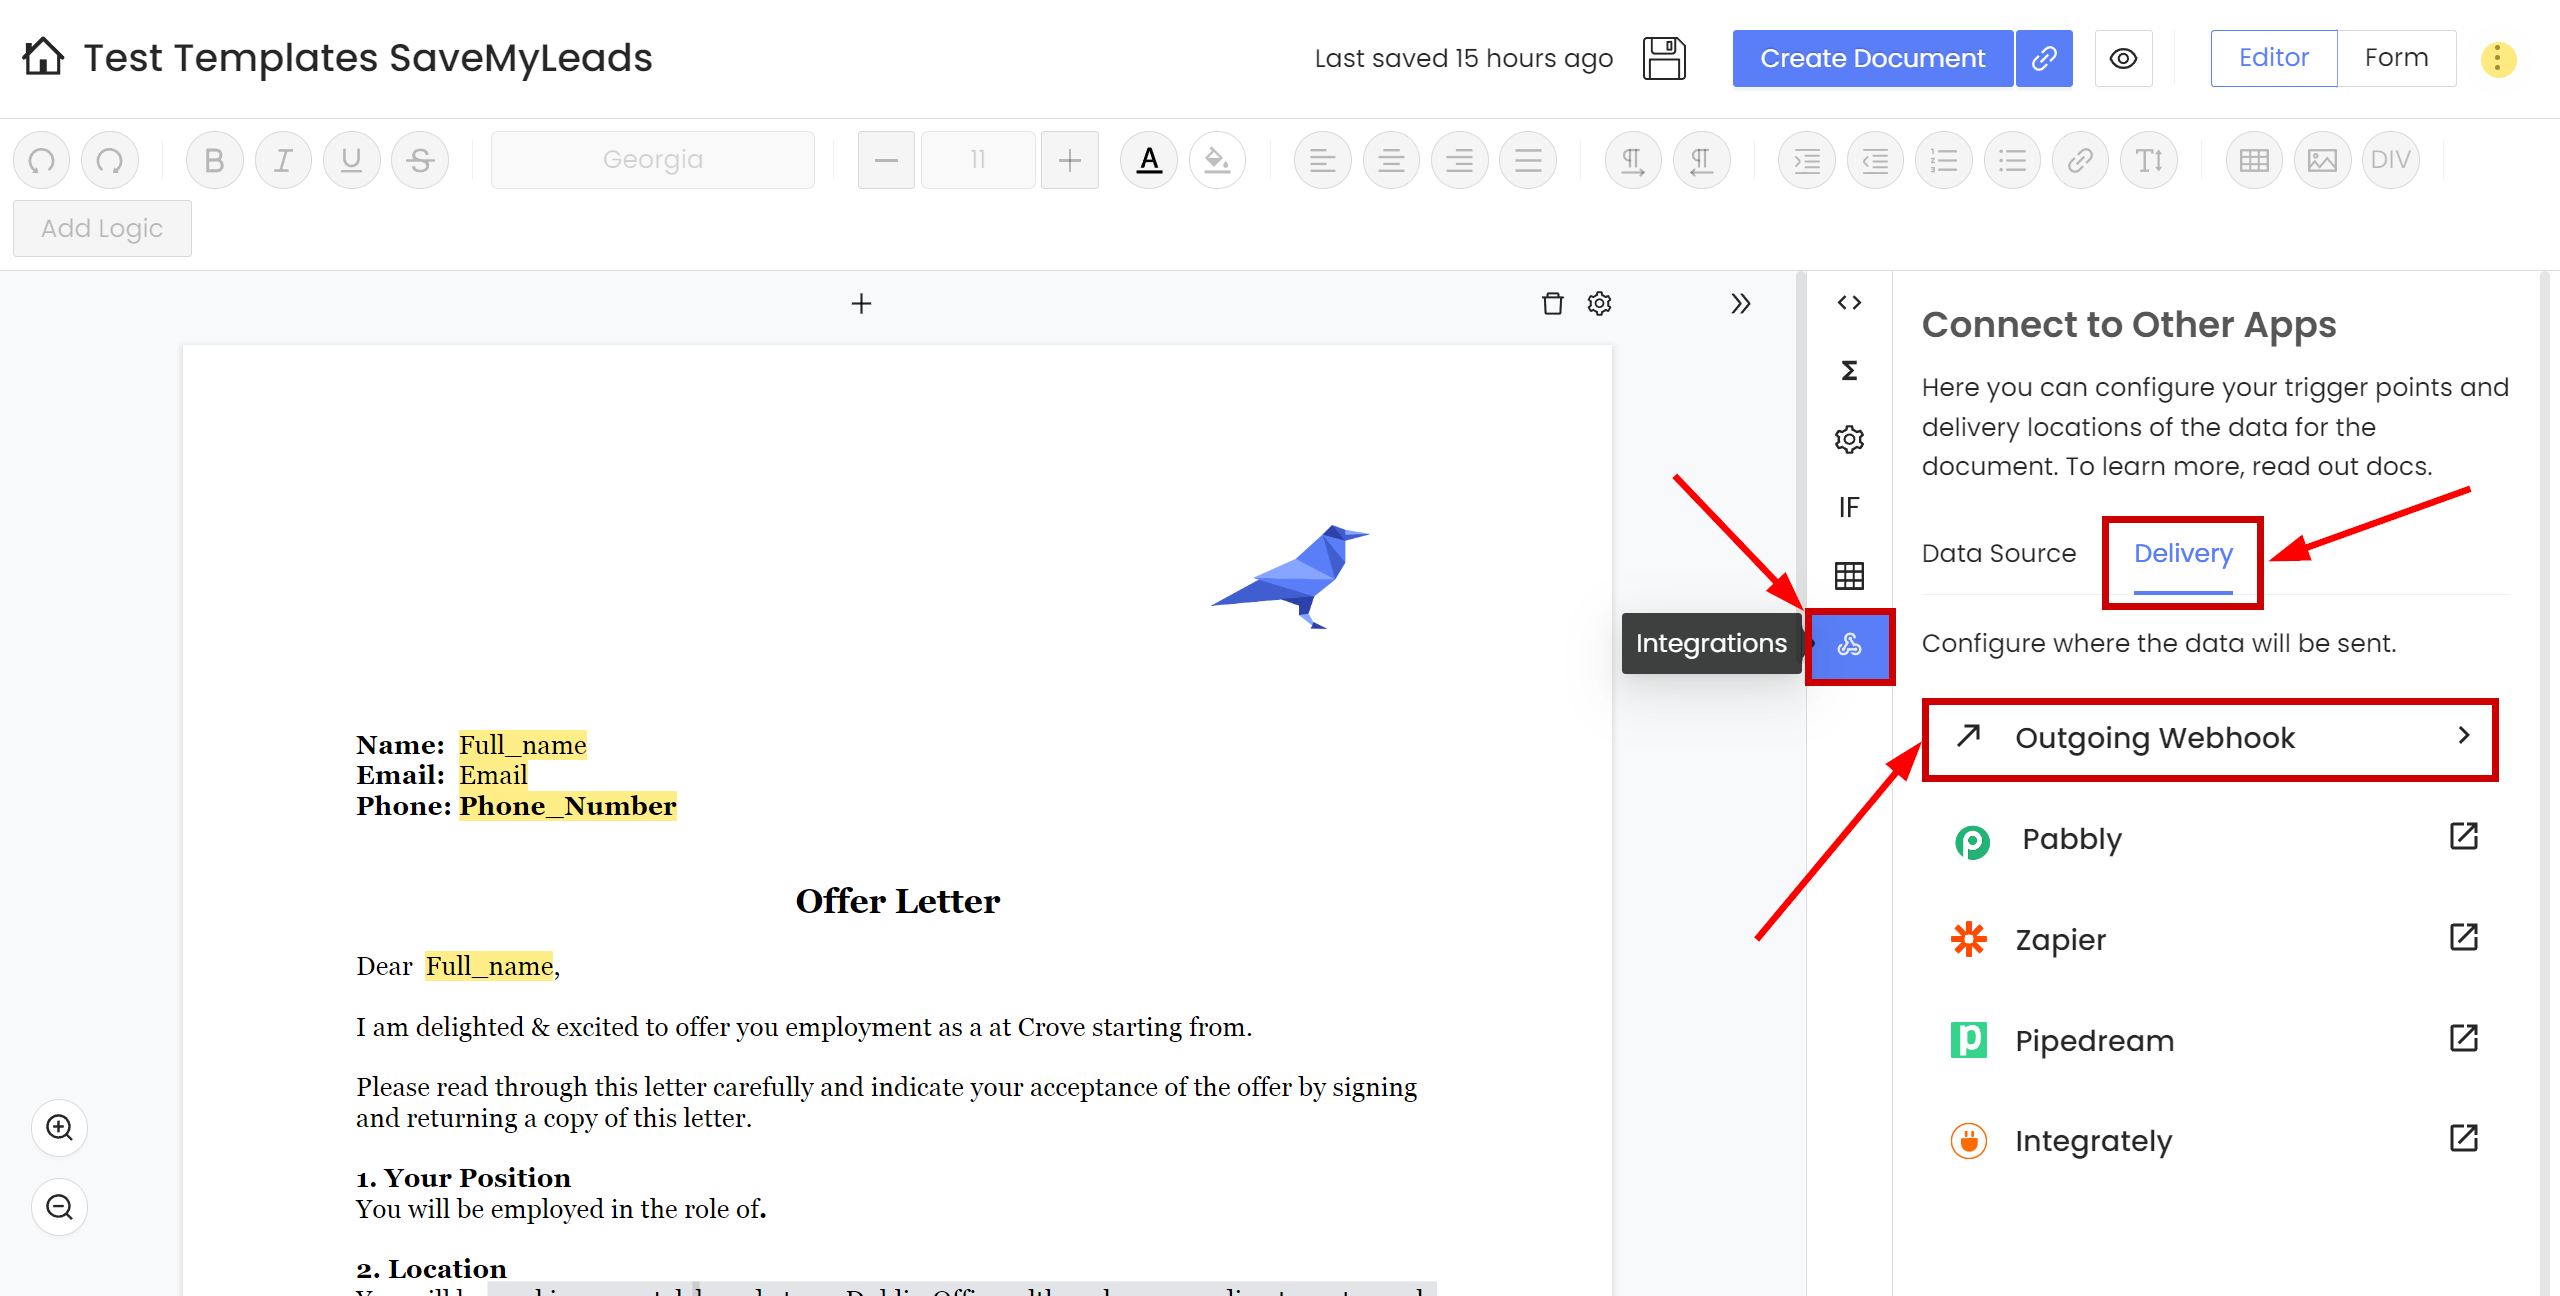
Task: Click the Offer Letter heading
Action: pos(897,901)
